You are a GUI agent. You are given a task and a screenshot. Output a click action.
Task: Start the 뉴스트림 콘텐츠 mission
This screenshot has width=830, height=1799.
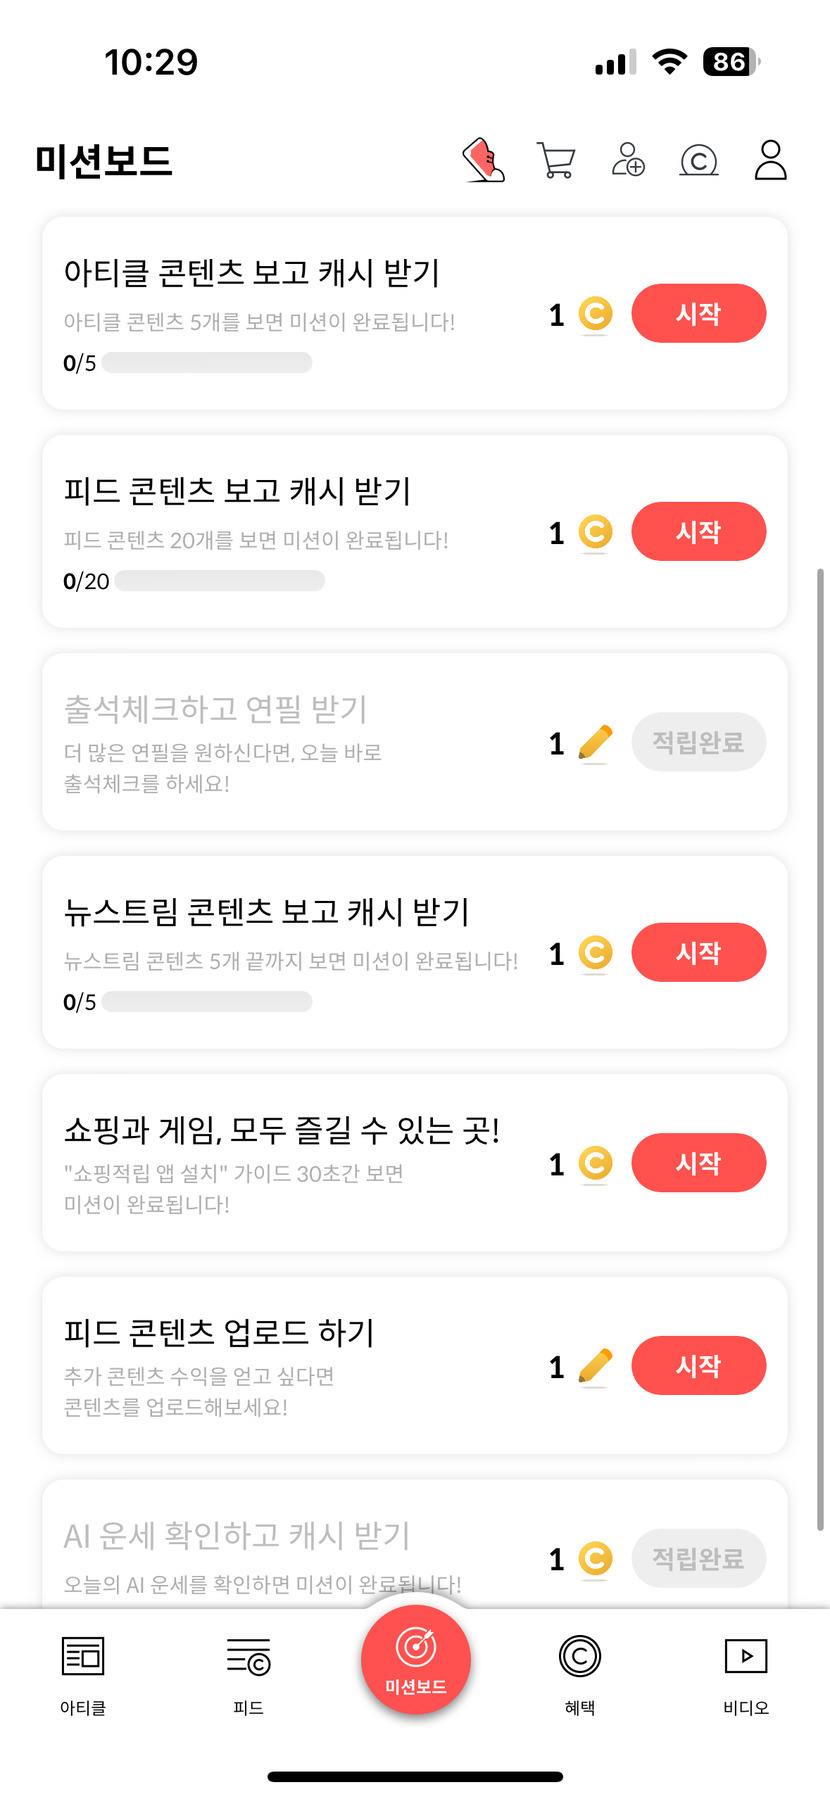(x=698, y=953)
